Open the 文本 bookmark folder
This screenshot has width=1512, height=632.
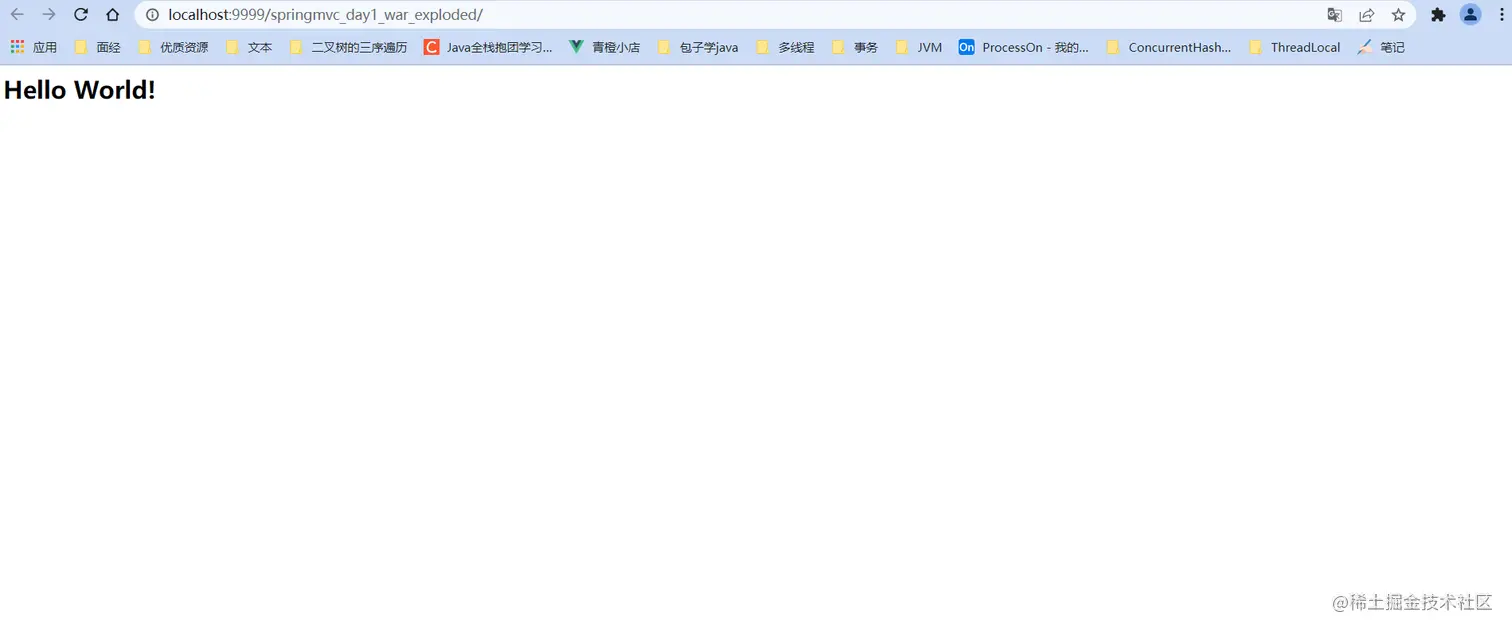(x=249, y=47)
